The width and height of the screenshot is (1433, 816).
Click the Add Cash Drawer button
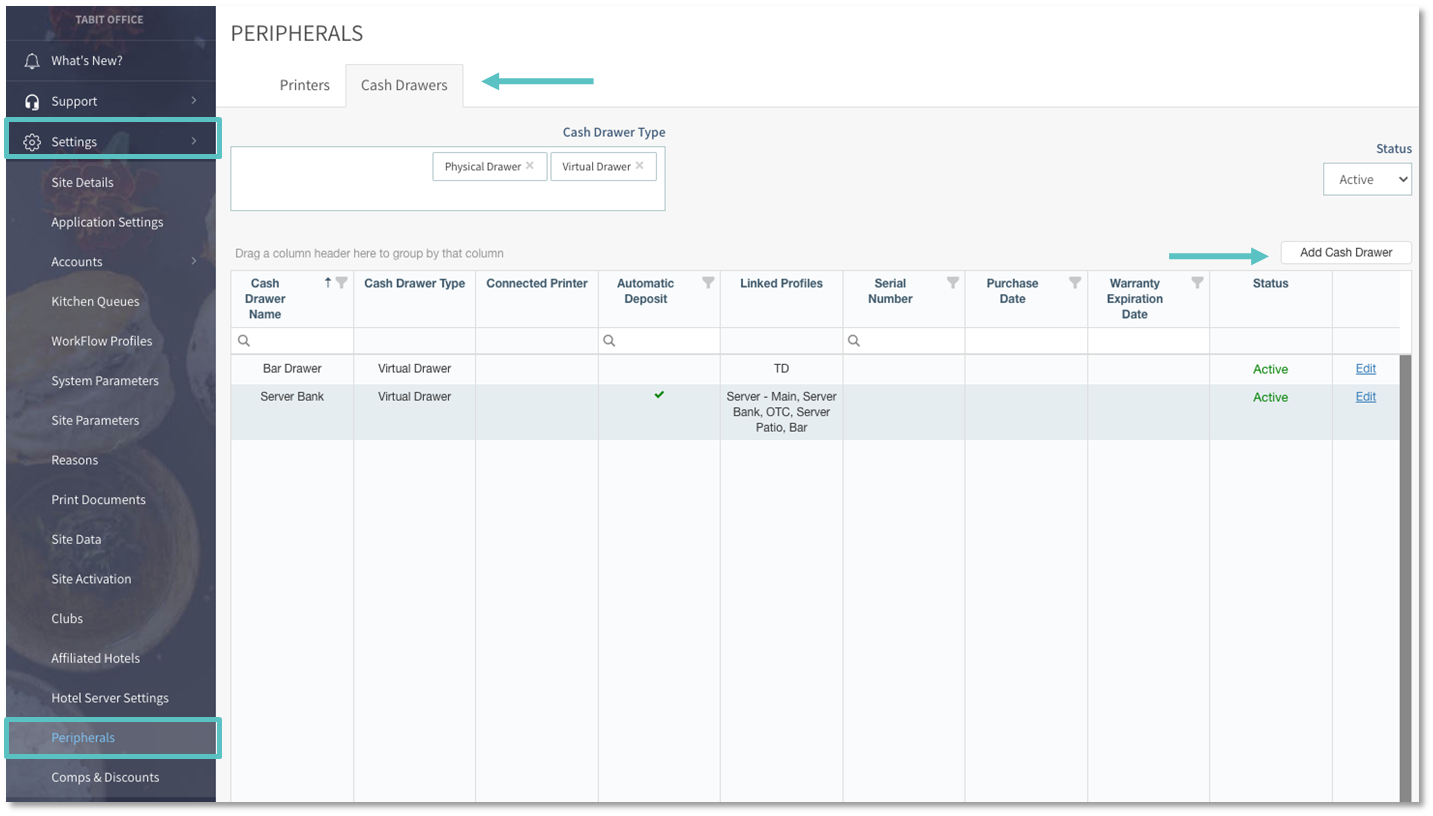[1345, 253]
